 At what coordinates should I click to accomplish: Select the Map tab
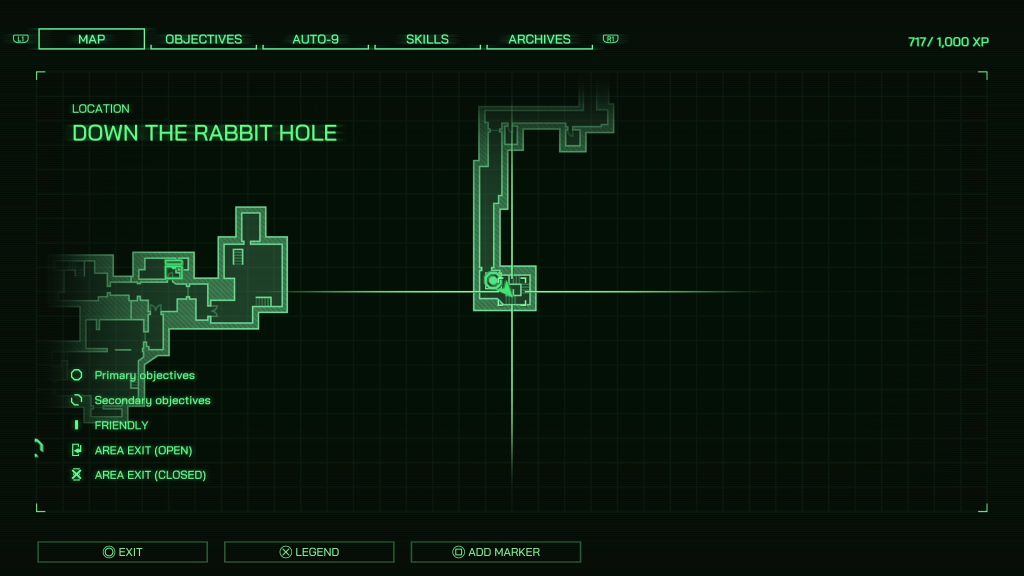point(92,39)
